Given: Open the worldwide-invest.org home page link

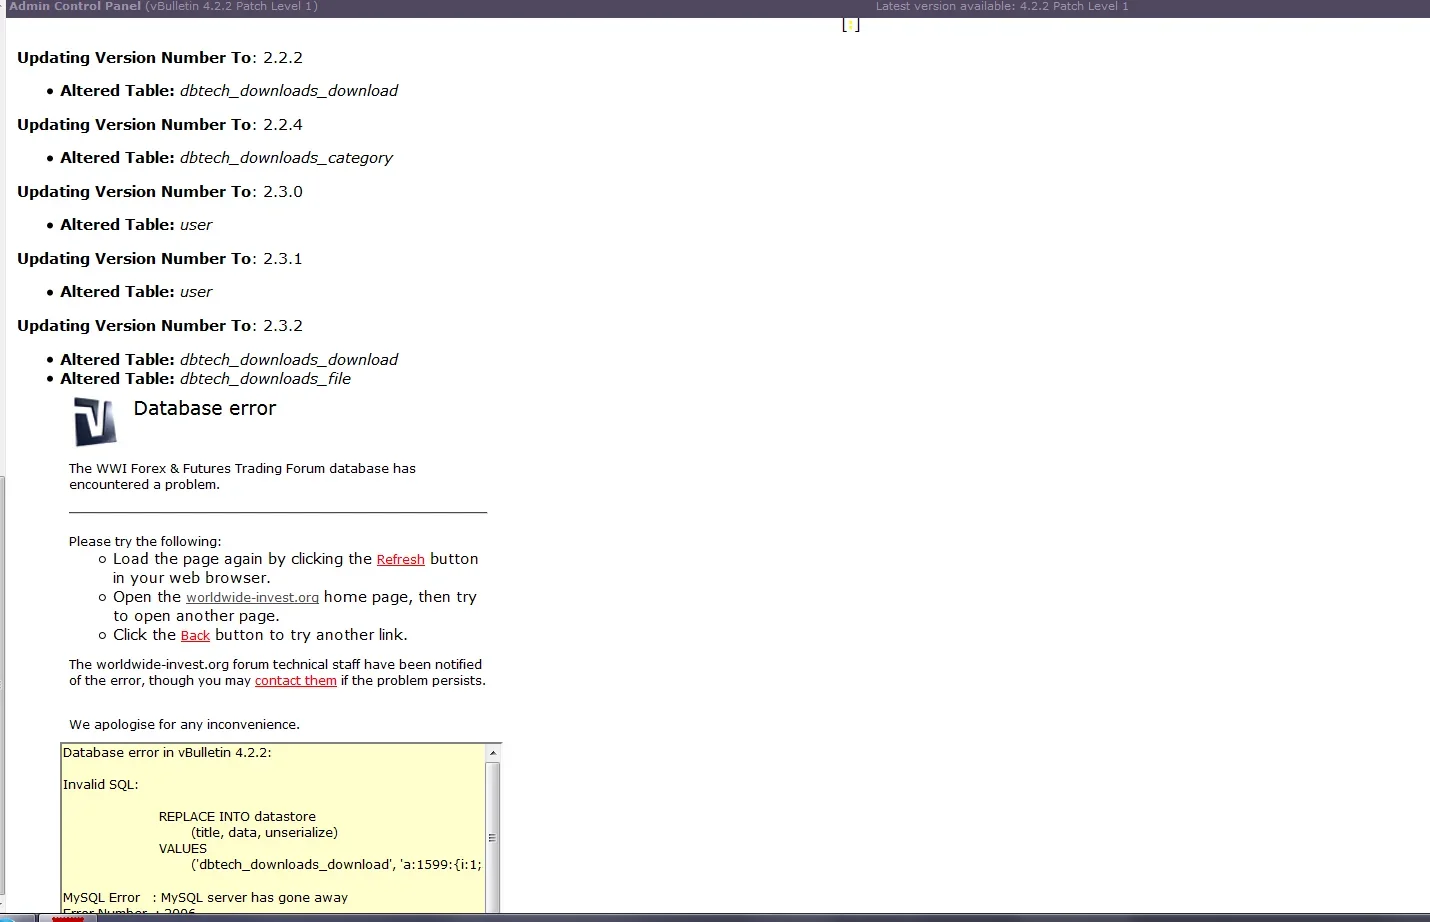Looking at the screenshot, I should pos(252,598).
